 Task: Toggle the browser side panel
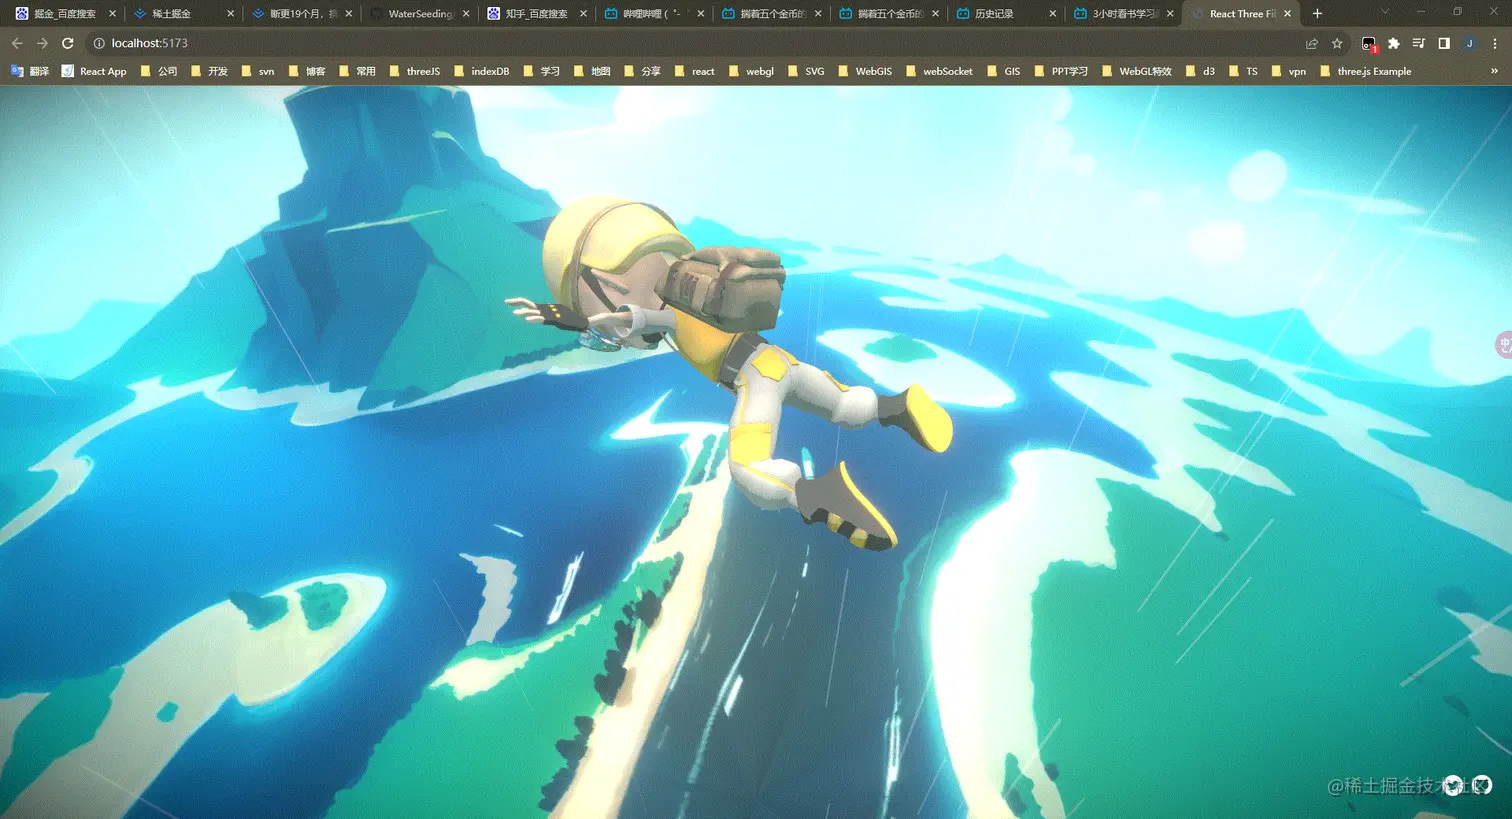[1444, 43]
